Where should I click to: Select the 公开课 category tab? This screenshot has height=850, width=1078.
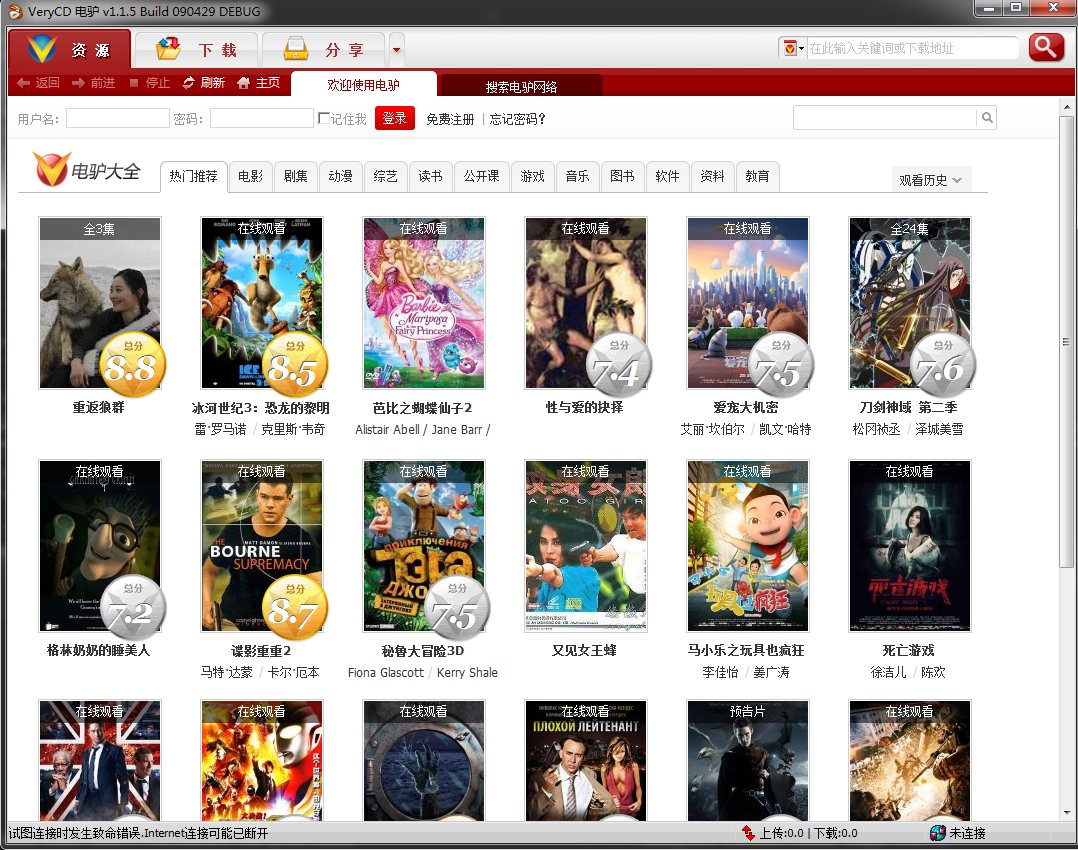pyautogui.click(x=481, y=176)
